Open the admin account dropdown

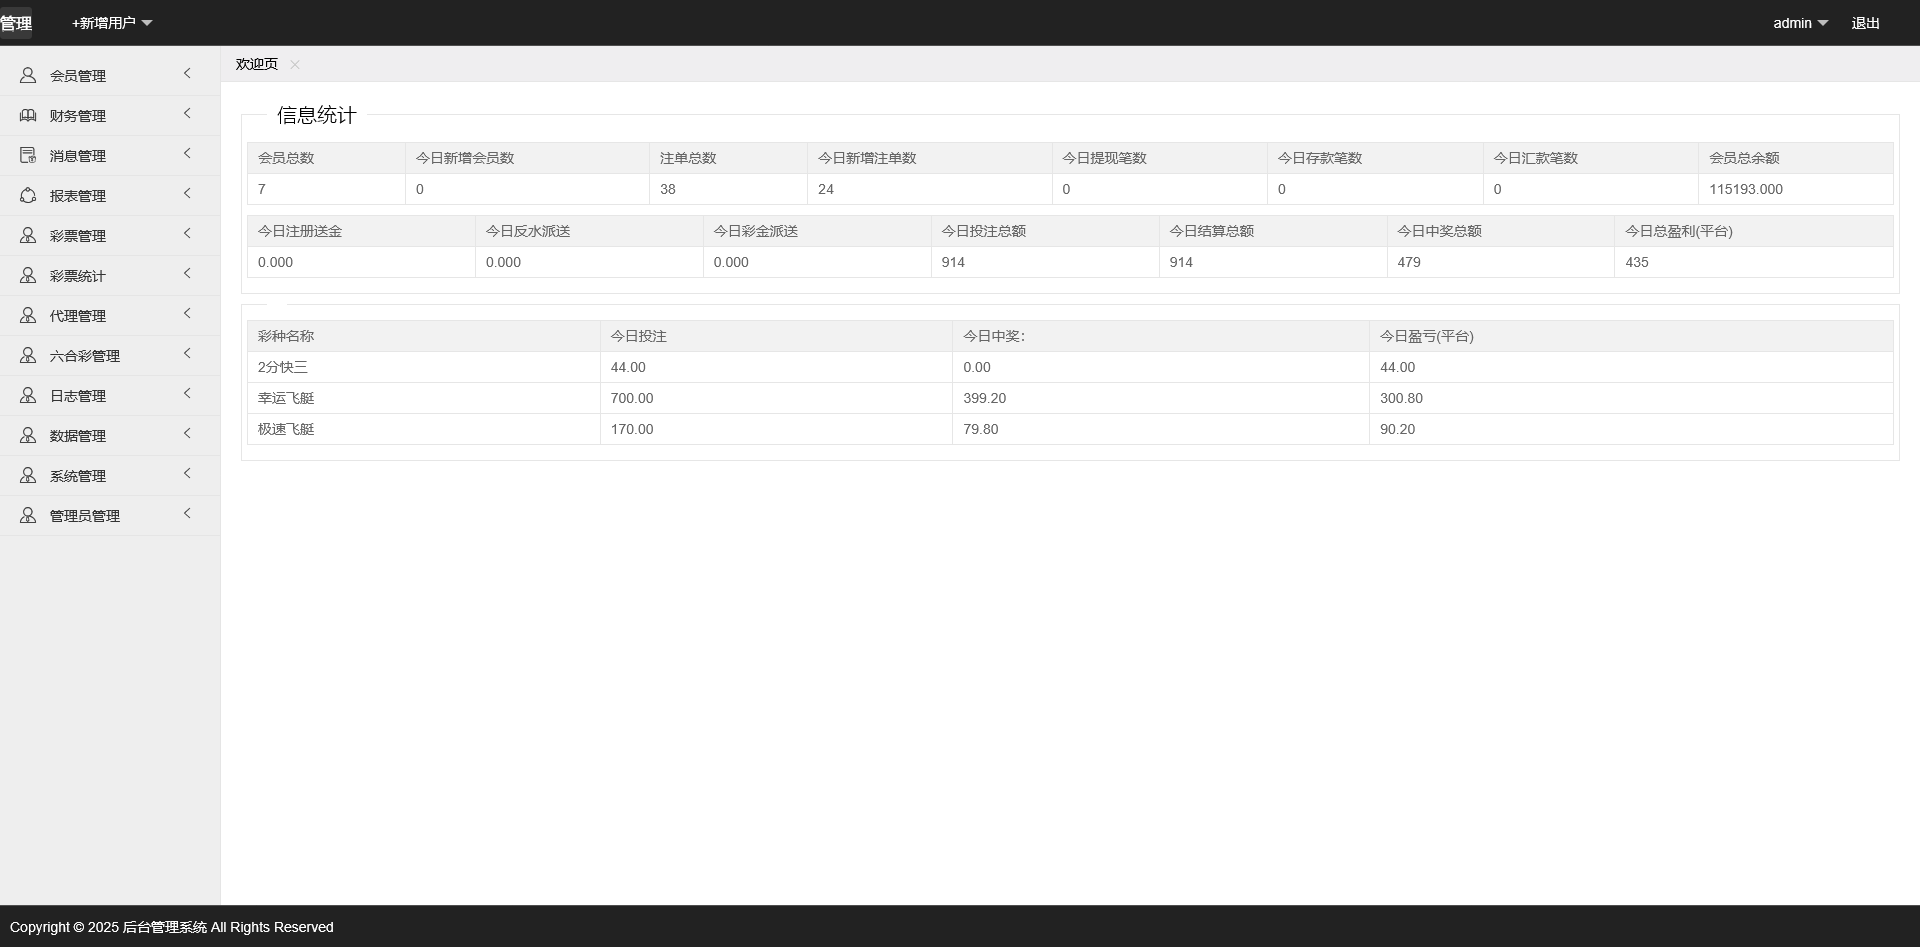click(1800, 23)
